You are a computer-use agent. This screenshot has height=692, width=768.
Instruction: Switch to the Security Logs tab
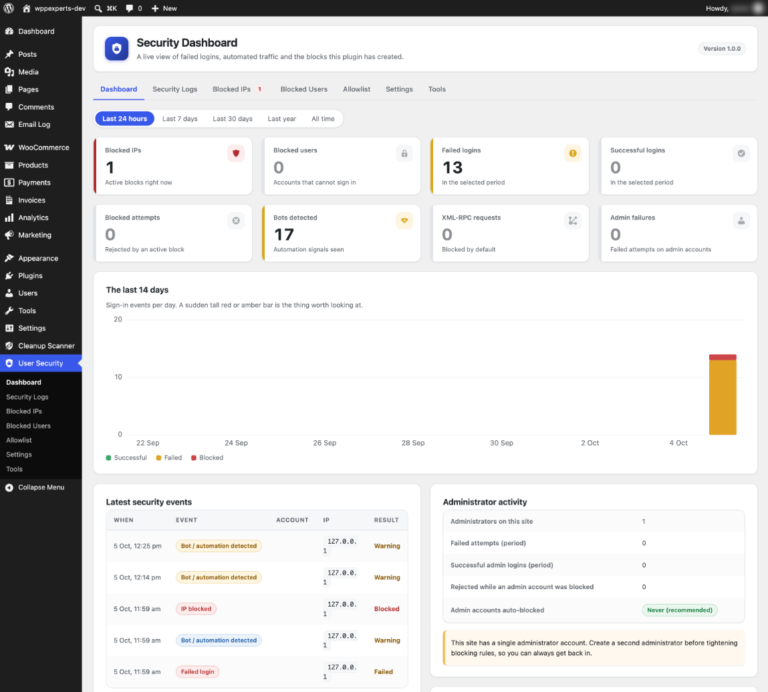click(175, 89)
